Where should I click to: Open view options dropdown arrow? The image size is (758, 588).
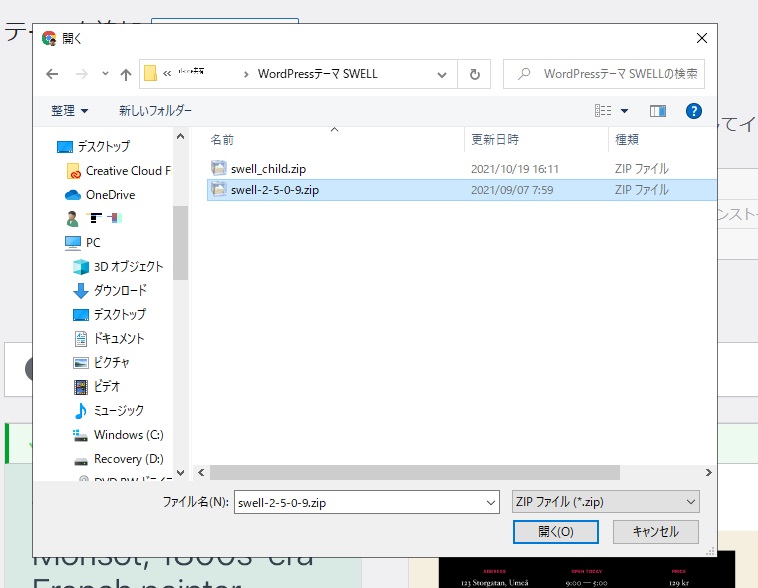click(x=624, y=111)
